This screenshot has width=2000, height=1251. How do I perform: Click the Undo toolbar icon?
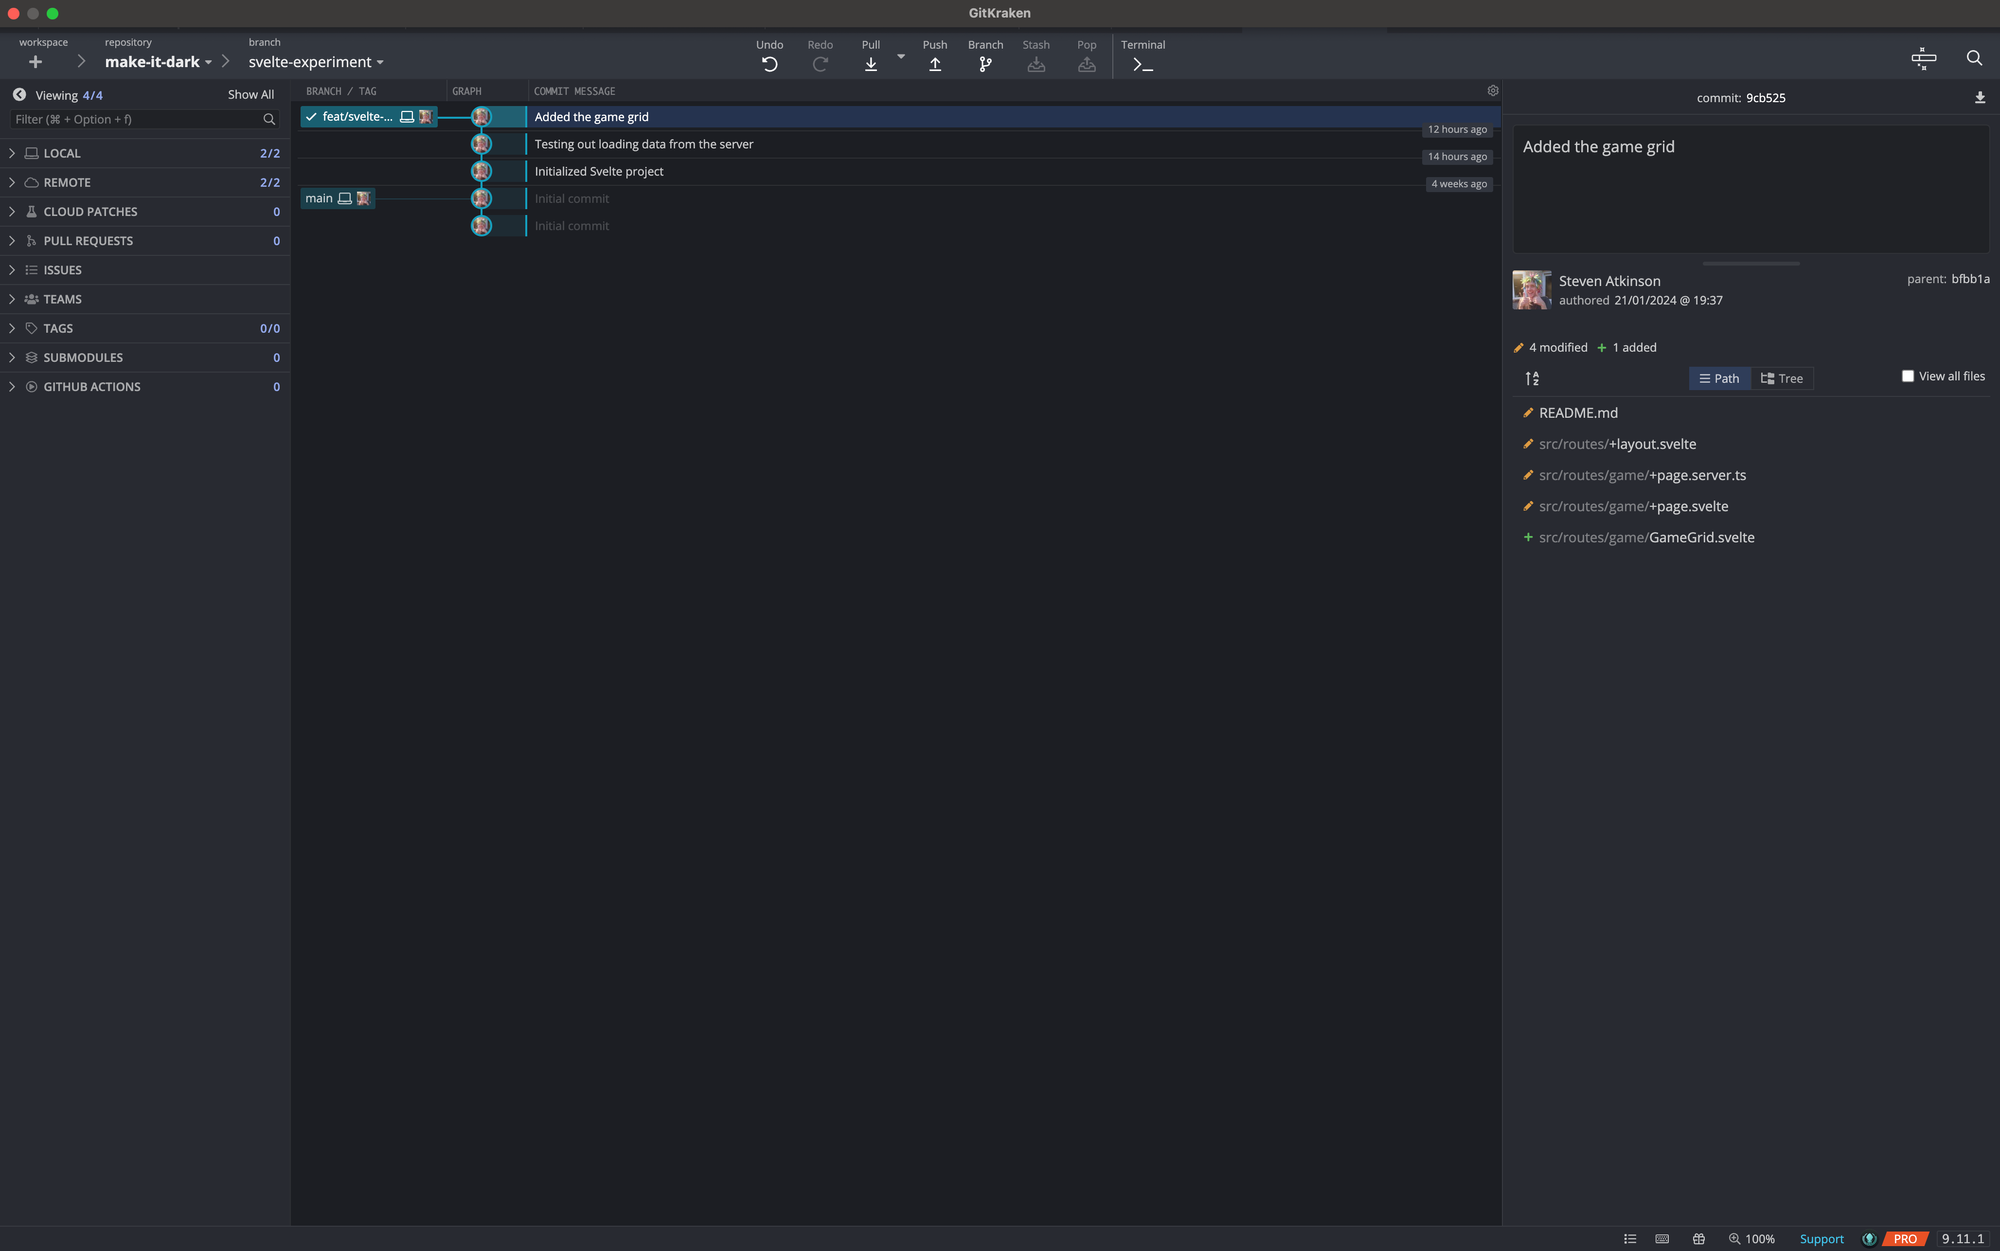pyautogui.click(x=769, y=64)
